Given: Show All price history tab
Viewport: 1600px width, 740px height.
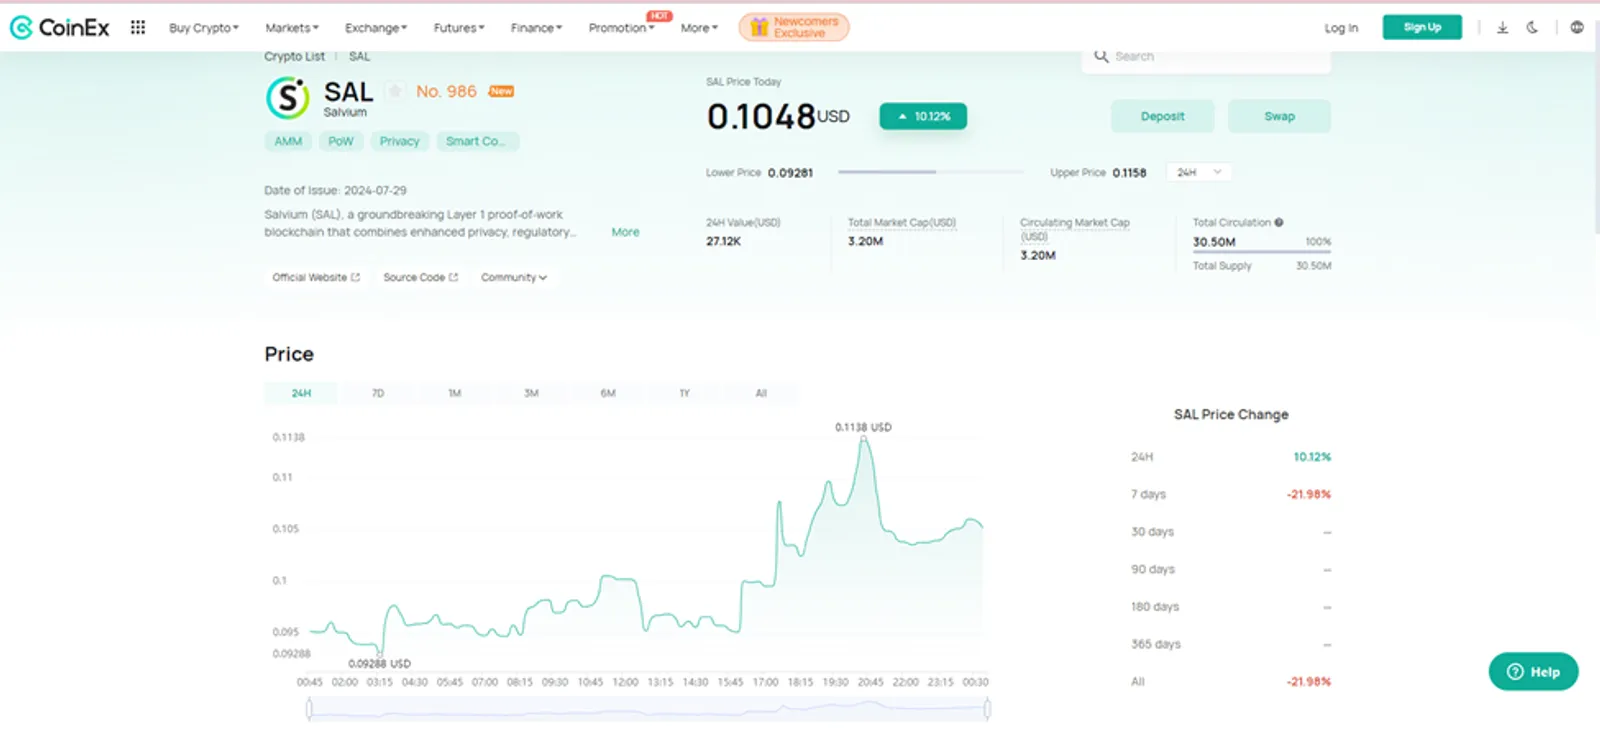Looking at the screenshot, I should click(761, 394).
